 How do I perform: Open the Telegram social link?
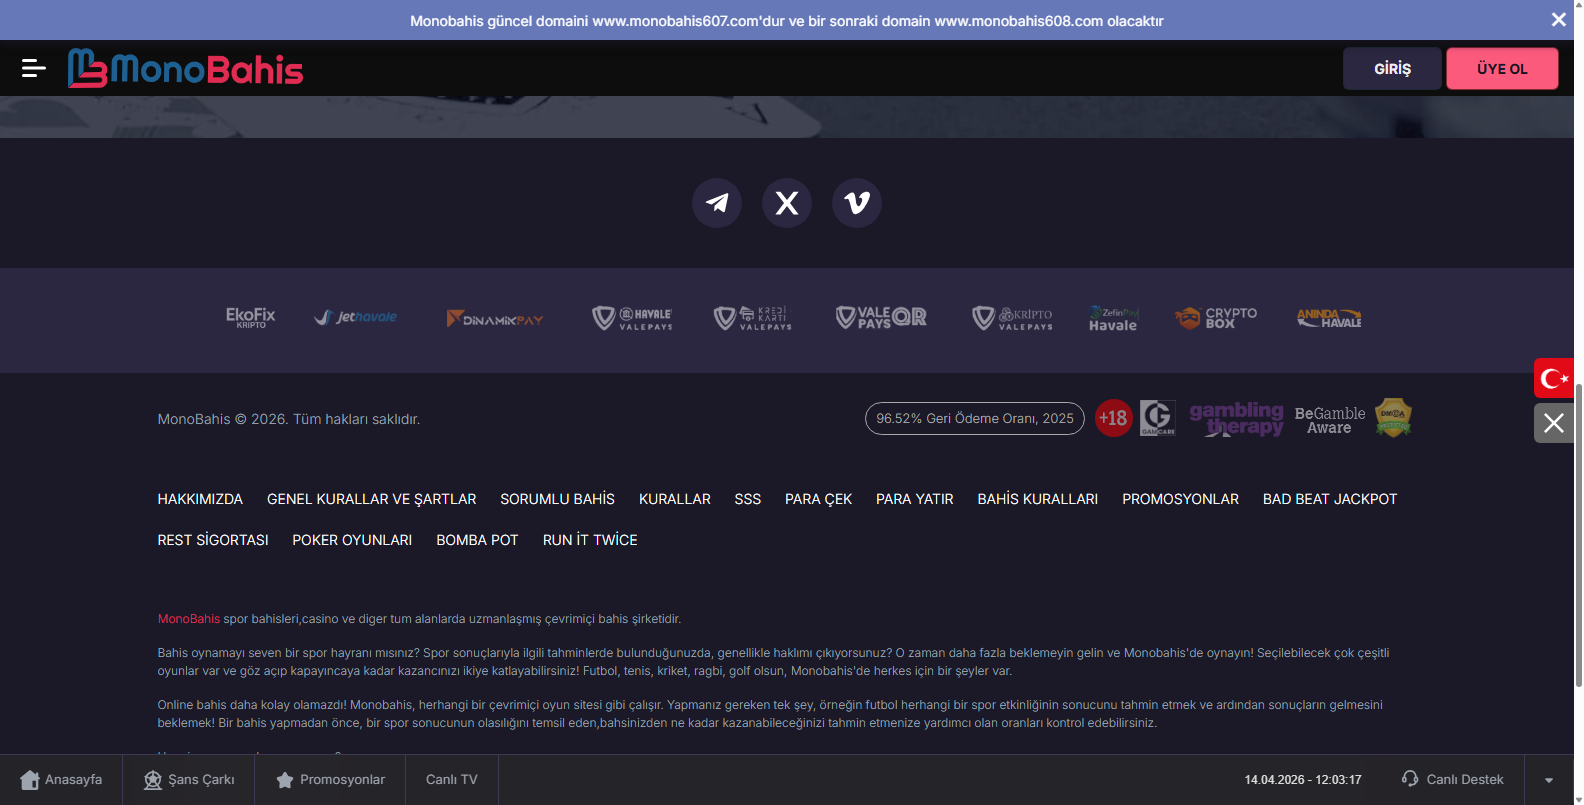coord(717,203)
